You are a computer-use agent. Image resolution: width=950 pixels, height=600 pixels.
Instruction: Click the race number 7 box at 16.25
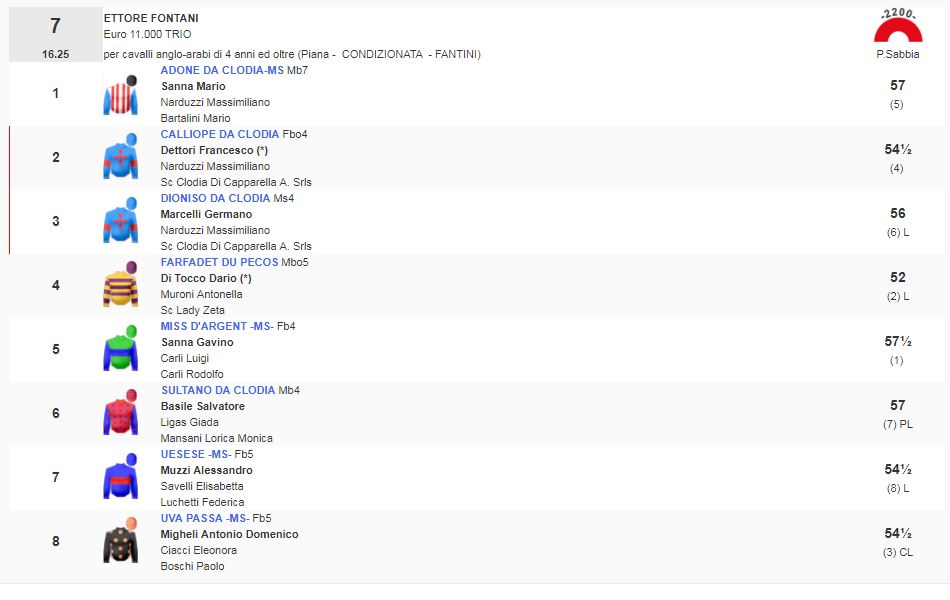click(56, 35)
